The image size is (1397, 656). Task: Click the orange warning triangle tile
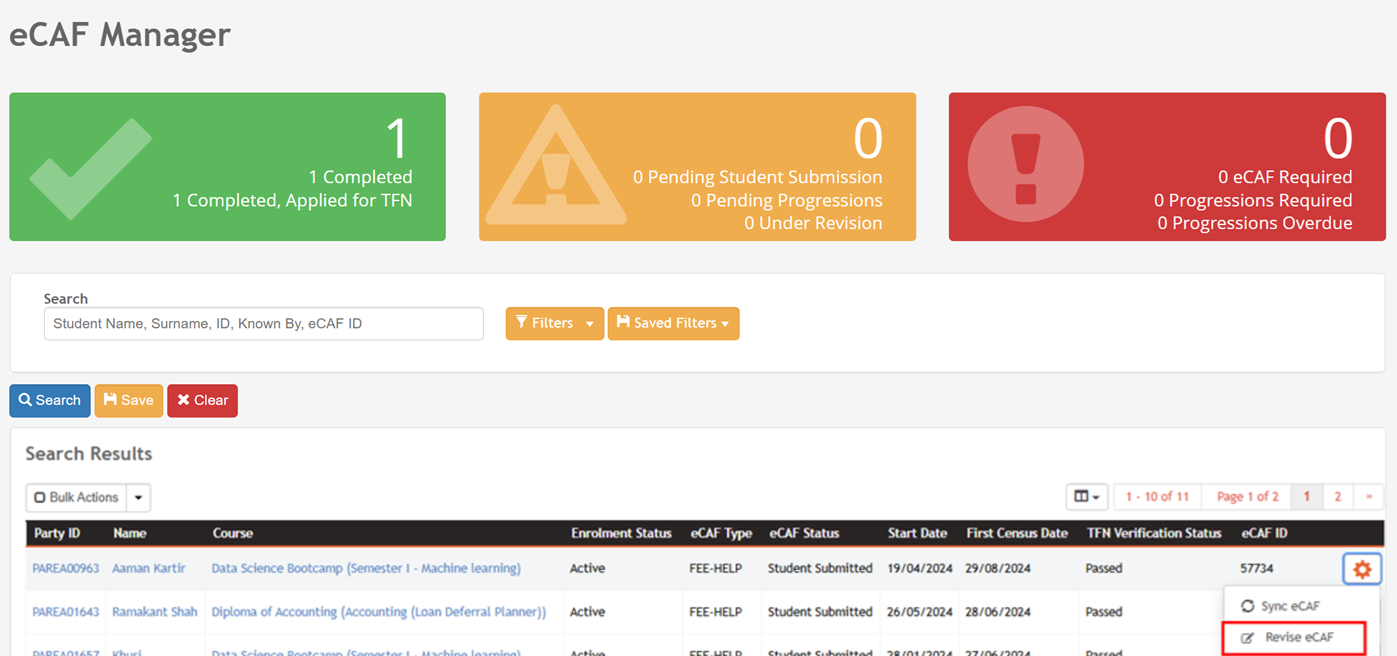click(697, 167)
